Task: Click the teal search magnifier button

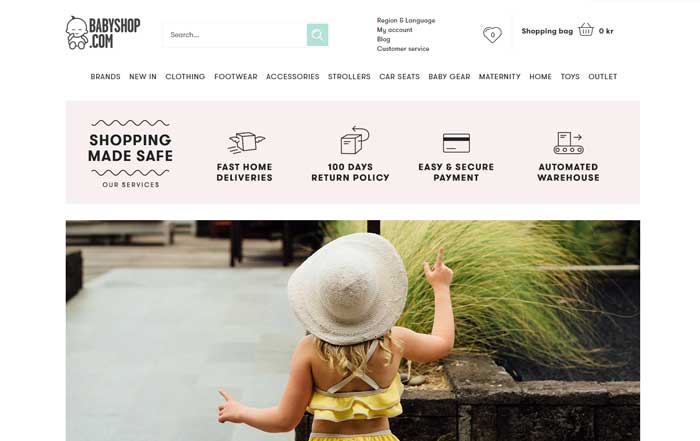Action: point(317,35)
